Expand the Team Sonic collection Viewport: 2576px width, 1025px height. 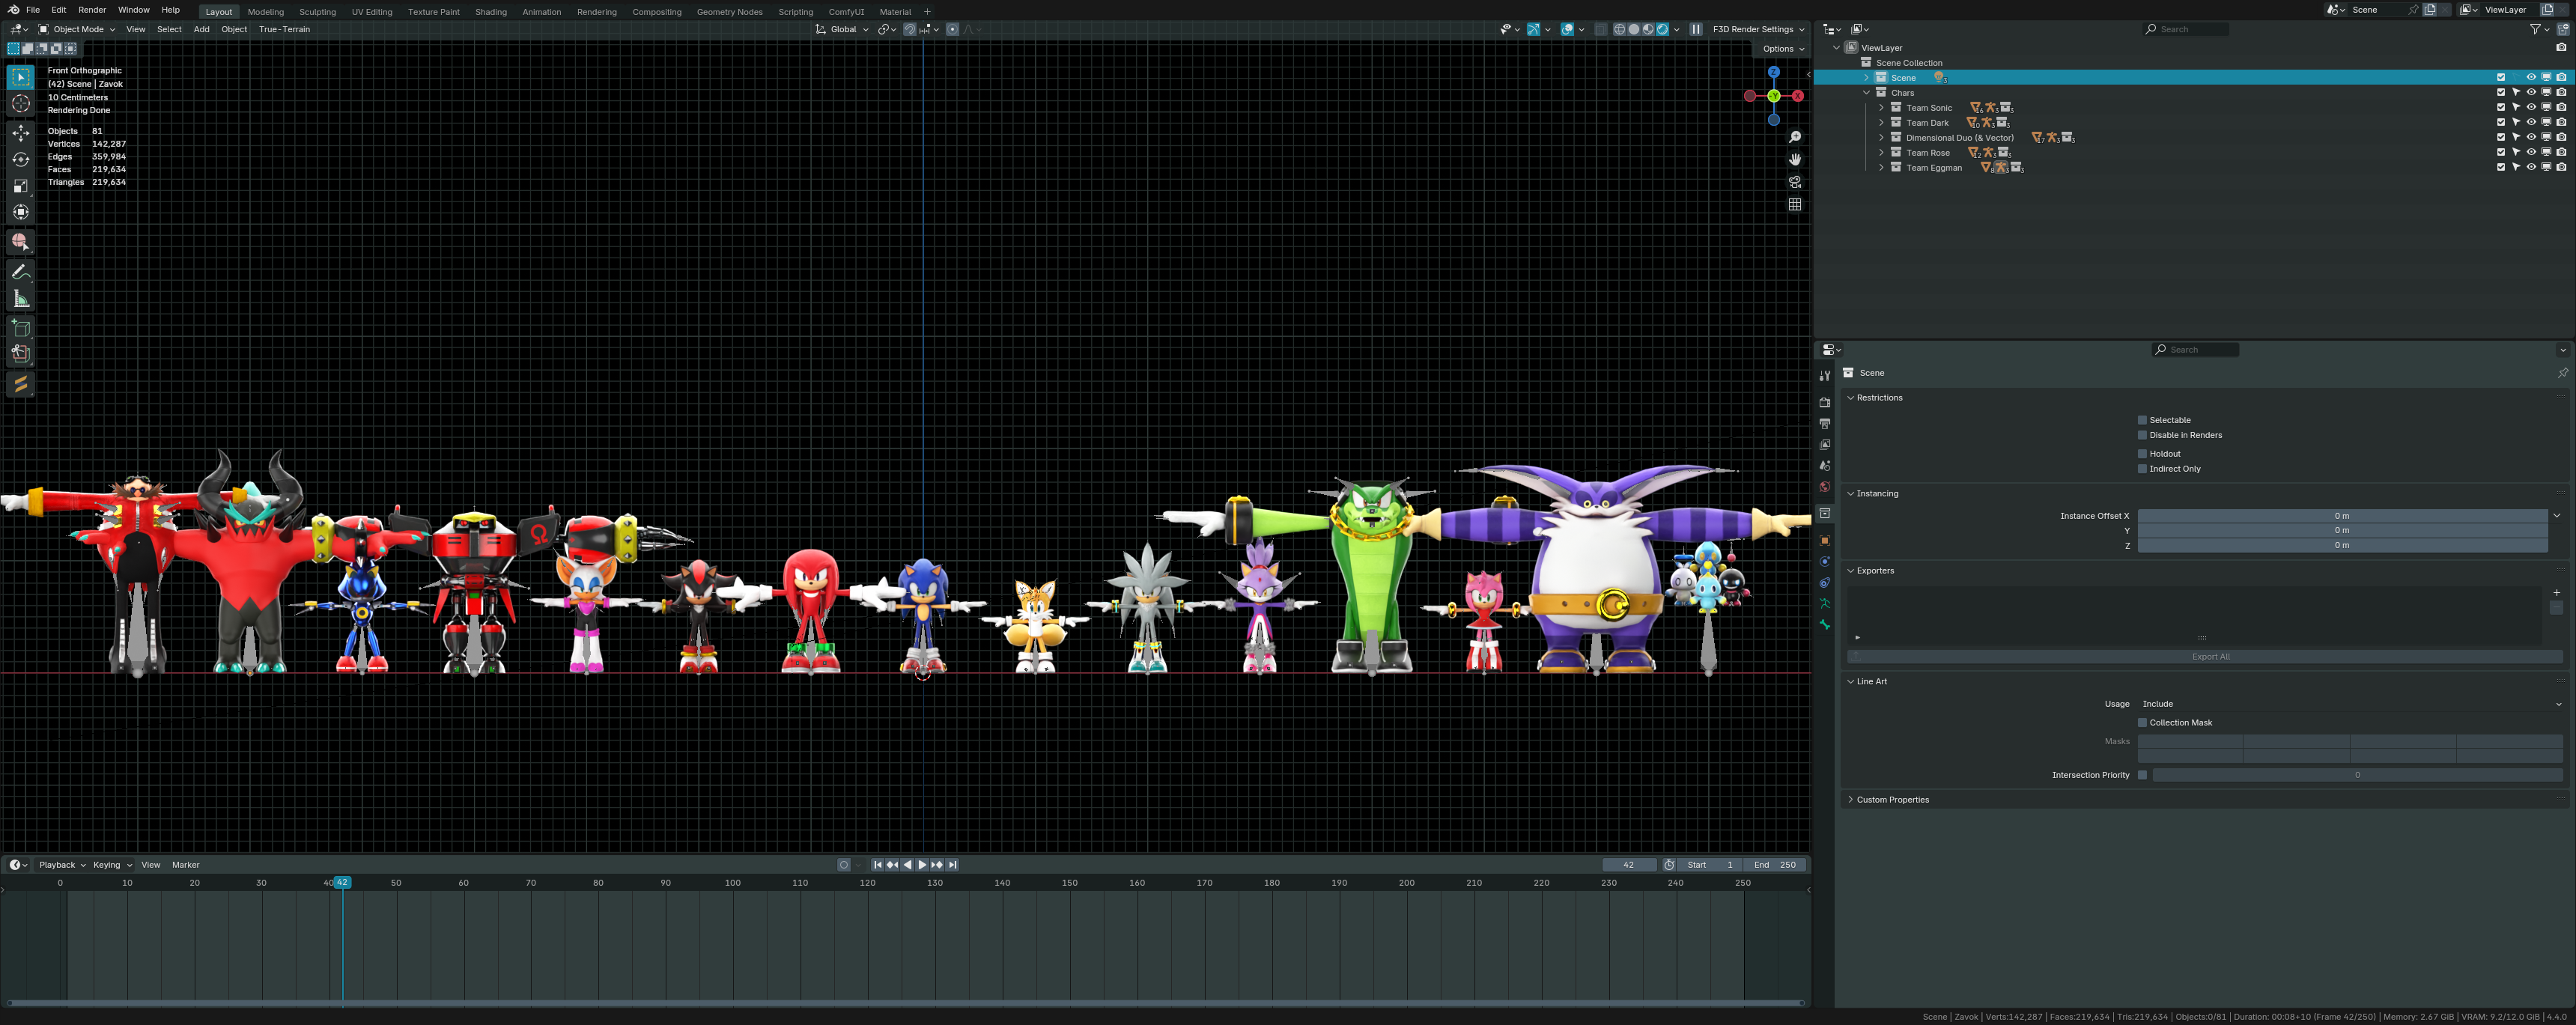point(1881,108)
